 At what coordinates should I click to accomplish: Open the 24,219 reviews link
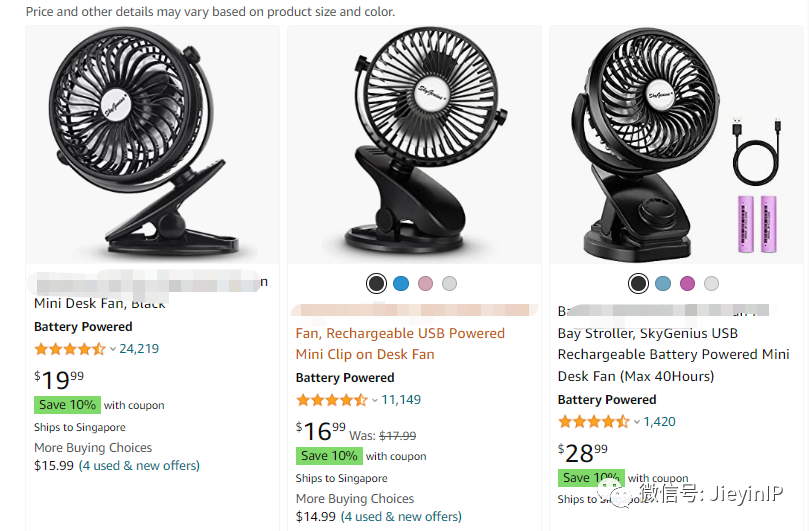tap(139, 349)
